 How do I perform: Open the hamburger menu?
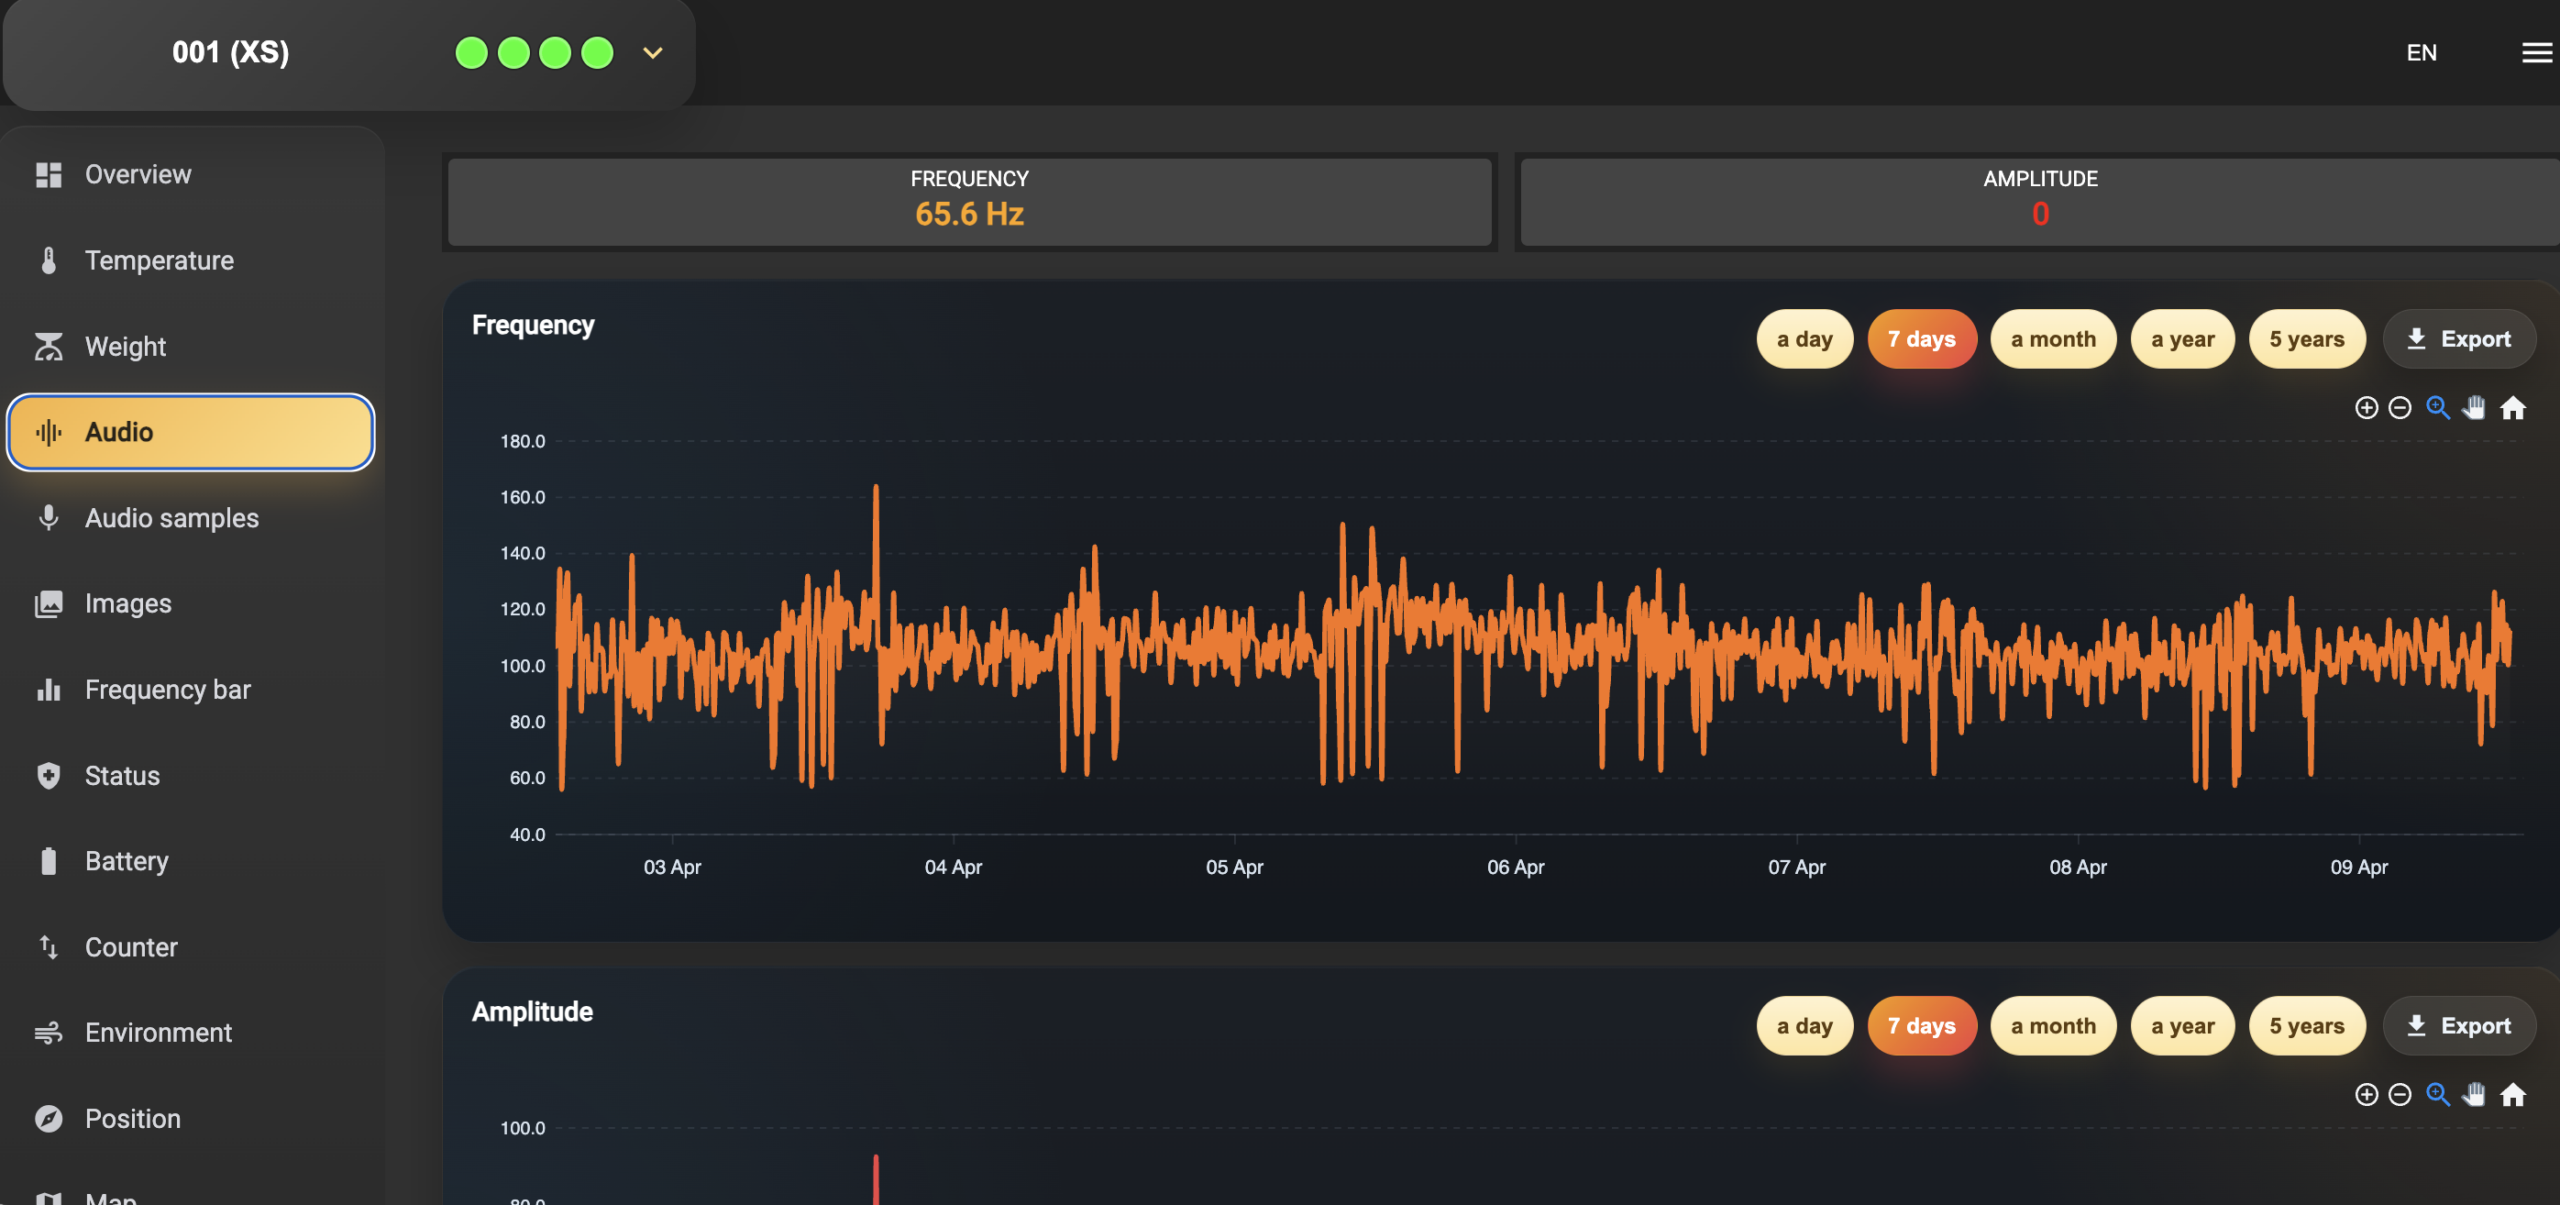click(x=2537, y=53)
